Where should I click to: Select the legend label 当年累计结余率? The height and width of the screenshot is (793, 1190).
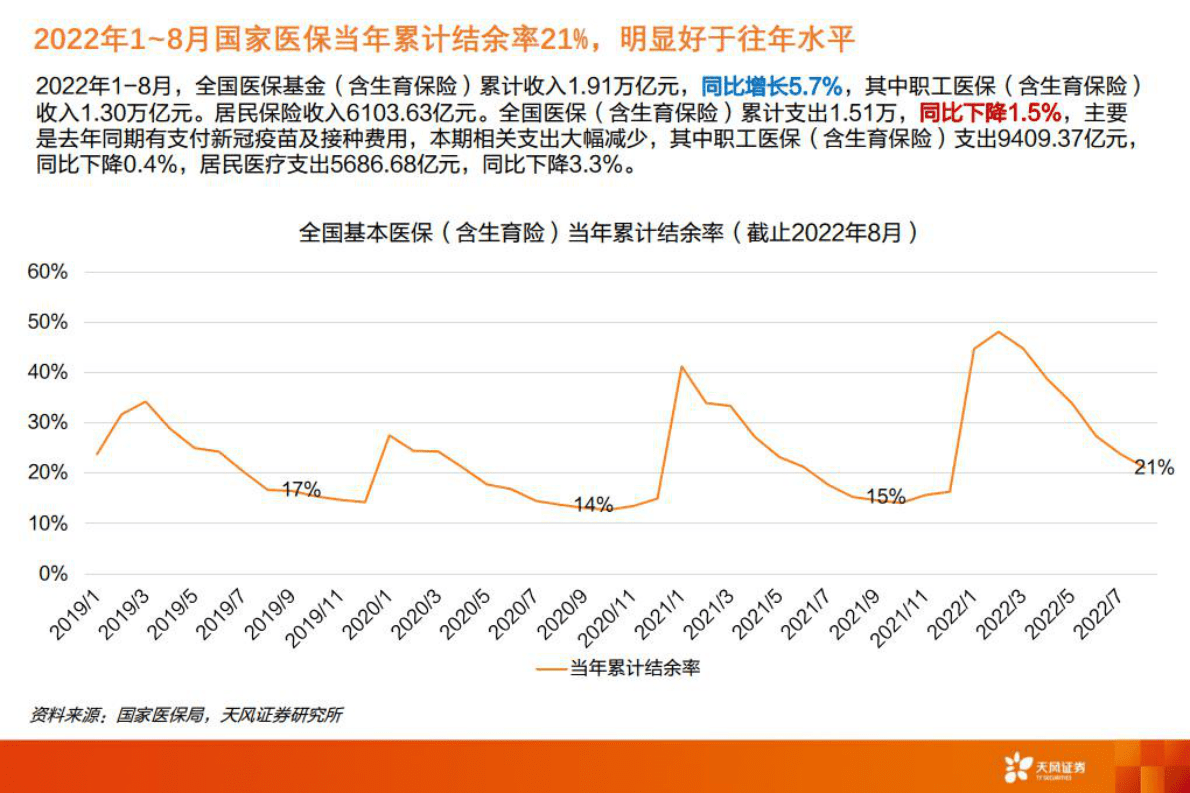634,668
